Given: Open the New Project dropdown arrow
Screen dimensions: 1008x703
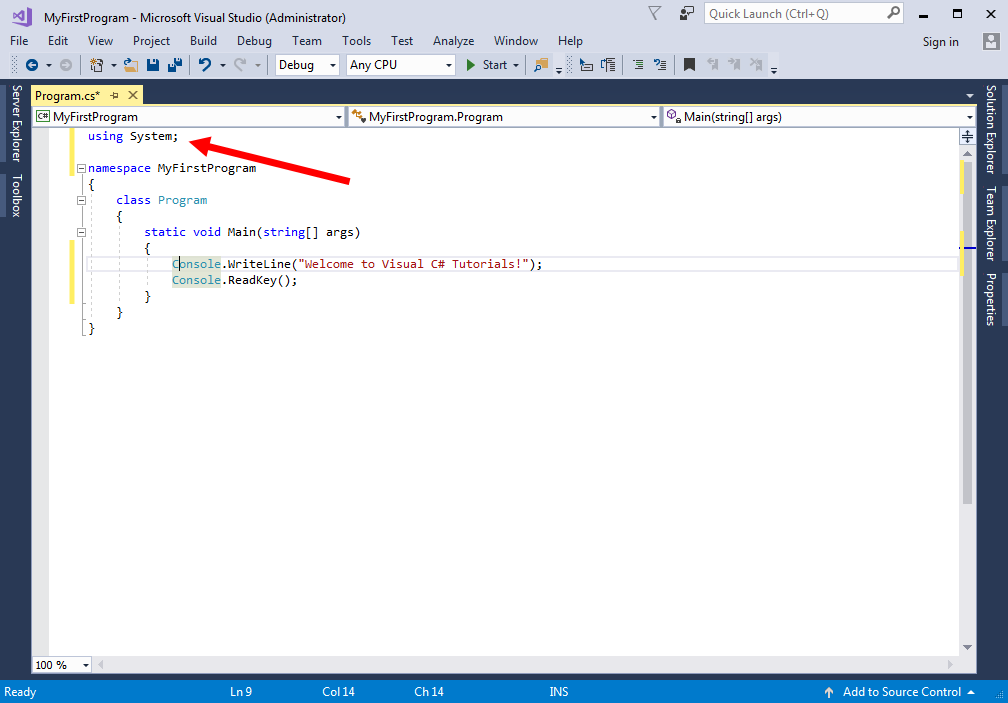Looking at the screenshot, I should (x=113, y=65).
